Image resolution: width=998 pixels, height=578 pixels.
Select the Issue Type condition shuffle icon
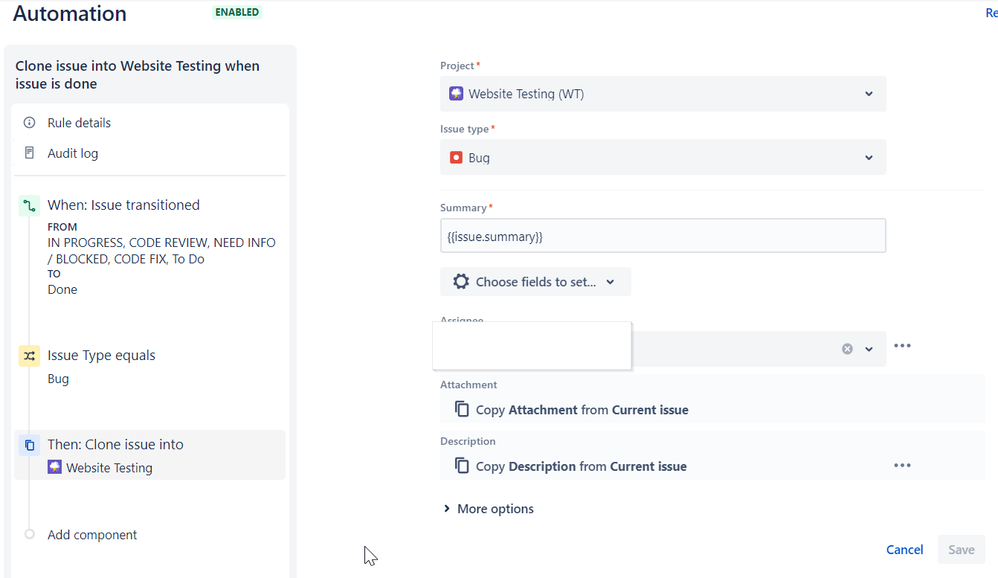(29, 356)
